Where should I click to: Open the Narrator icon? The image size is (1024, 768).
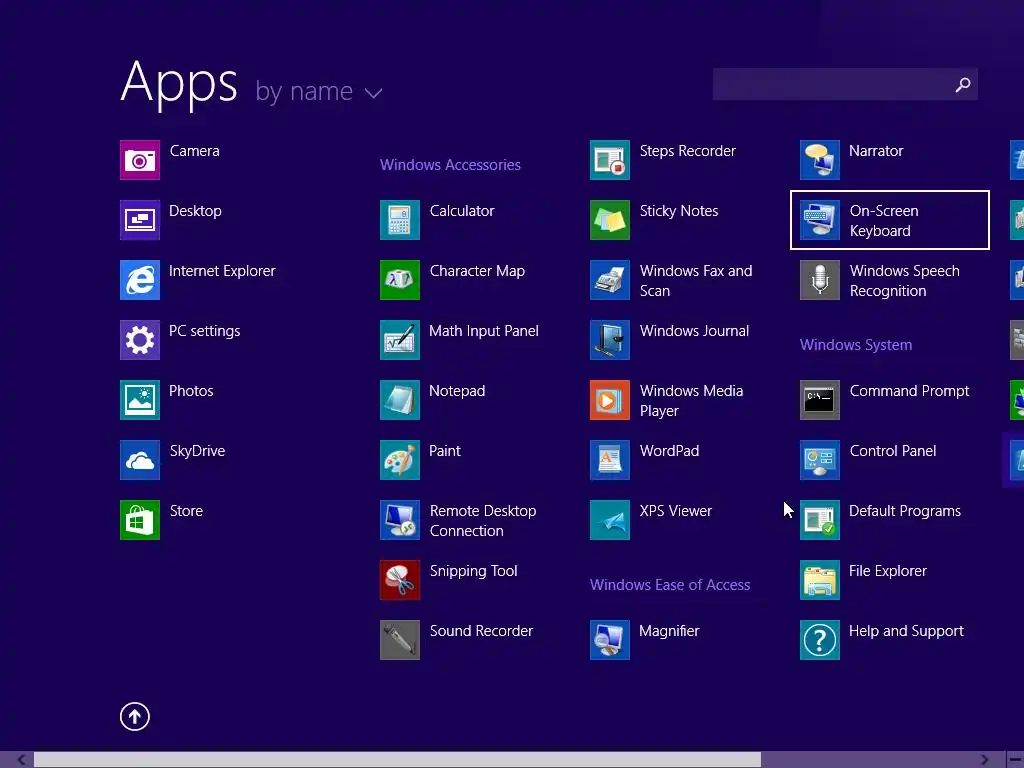tap(820, 160)
